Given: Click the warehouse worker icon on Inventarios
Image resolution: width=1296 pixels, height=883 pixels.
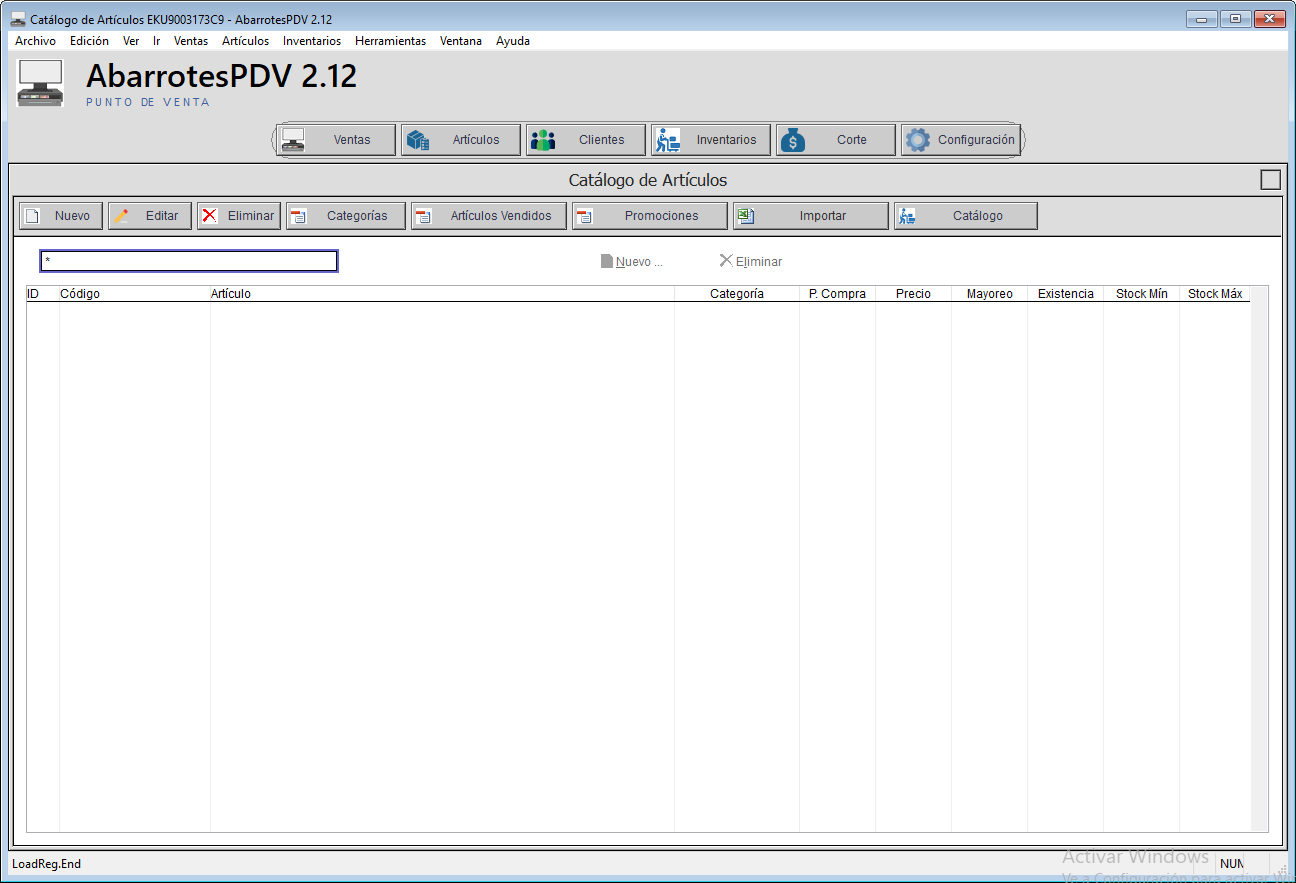Looking at the screenshot, I should 668,140.
